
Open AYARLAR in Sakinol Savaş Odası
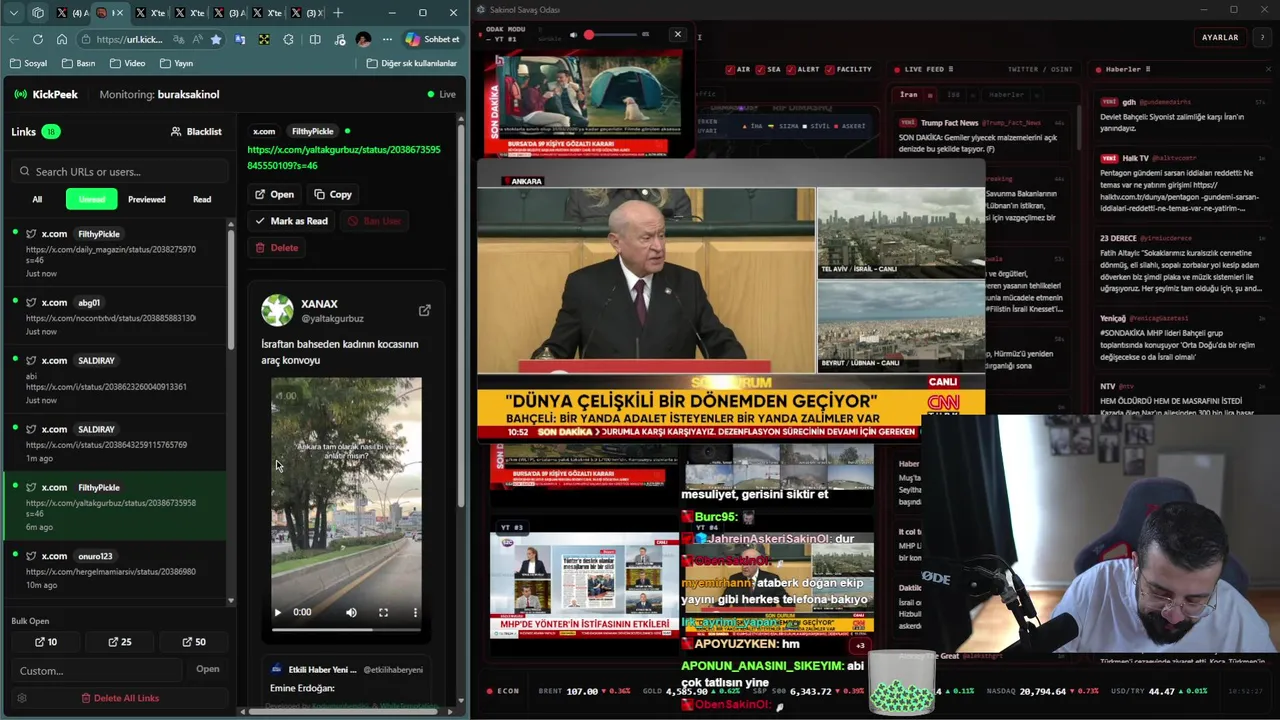(x=1220, y=37)
